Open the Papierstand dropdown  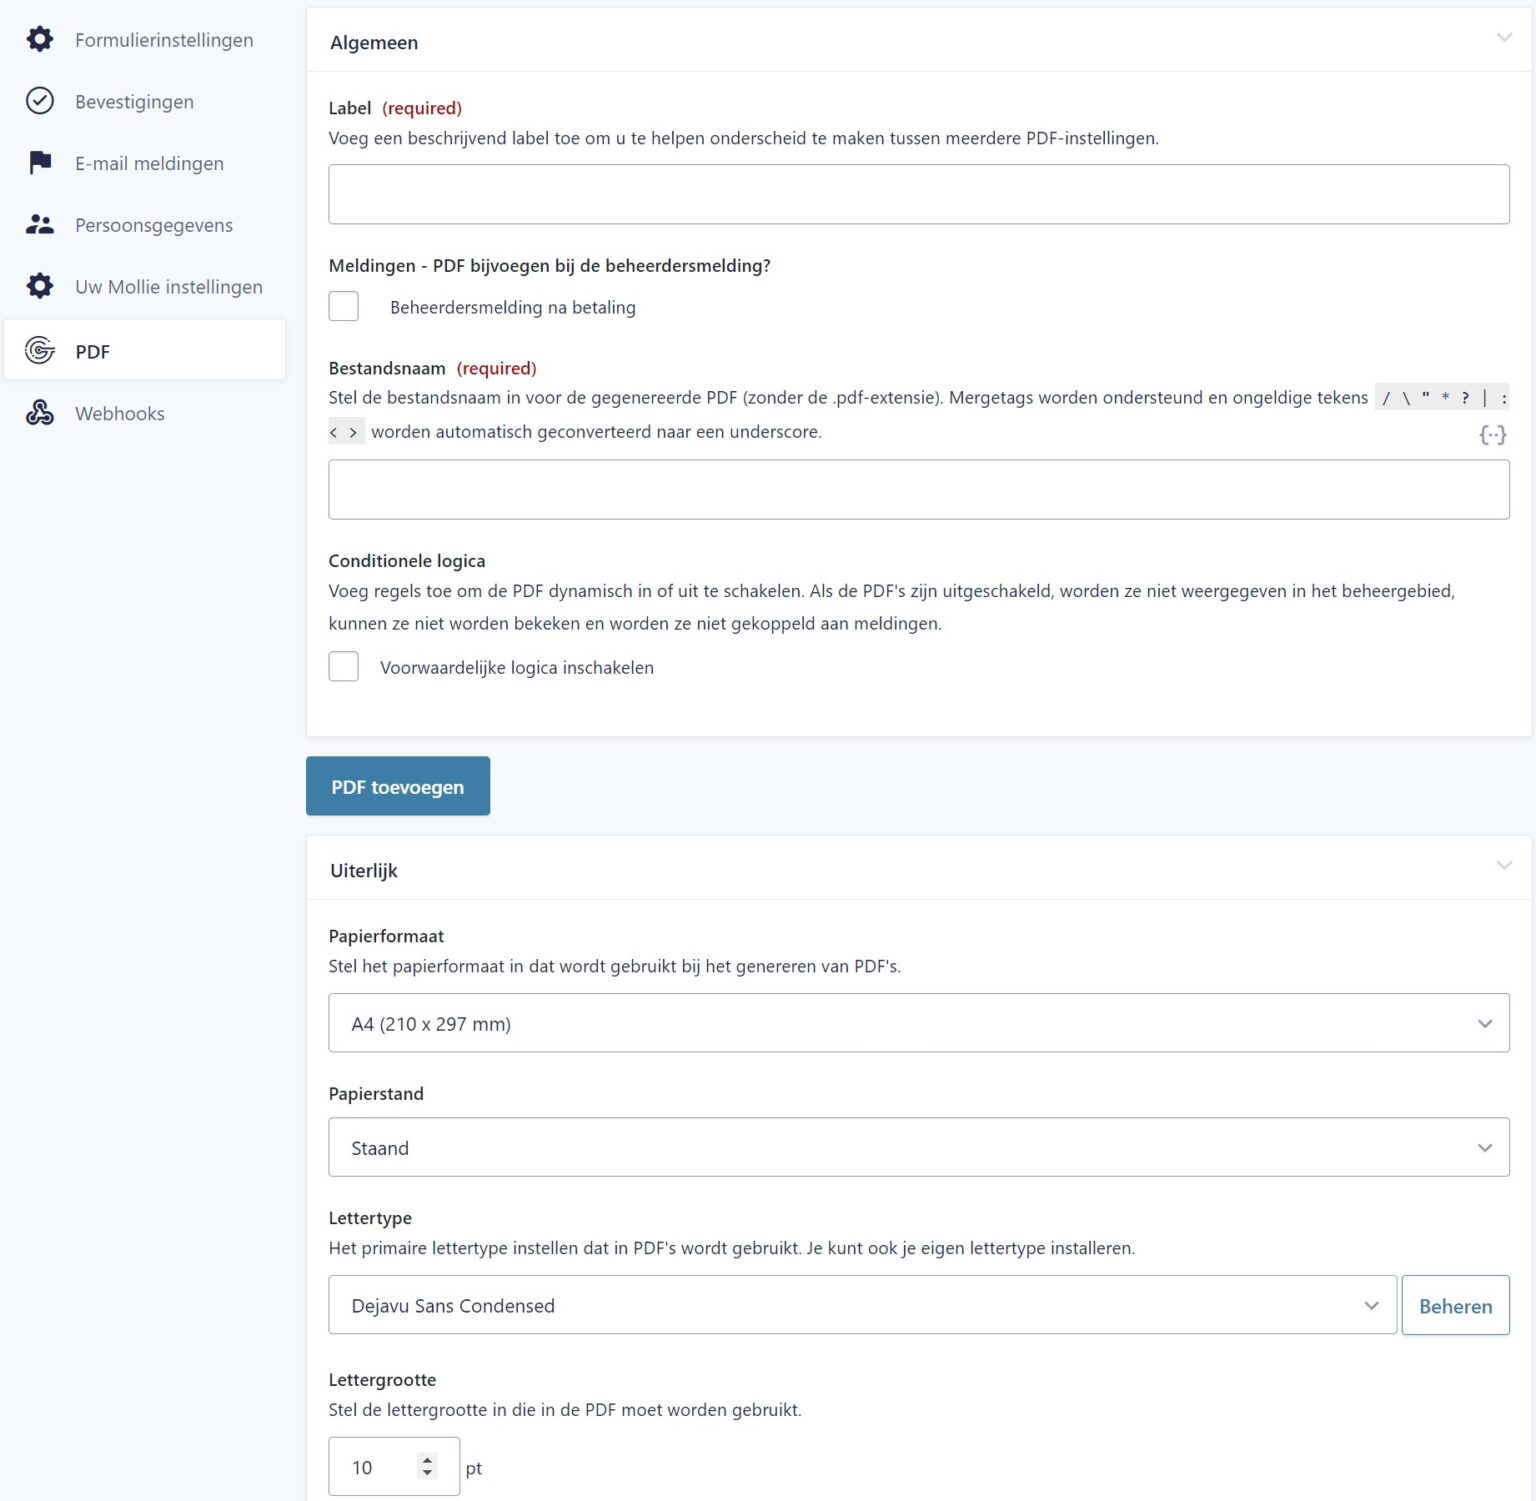[918, 1147]
